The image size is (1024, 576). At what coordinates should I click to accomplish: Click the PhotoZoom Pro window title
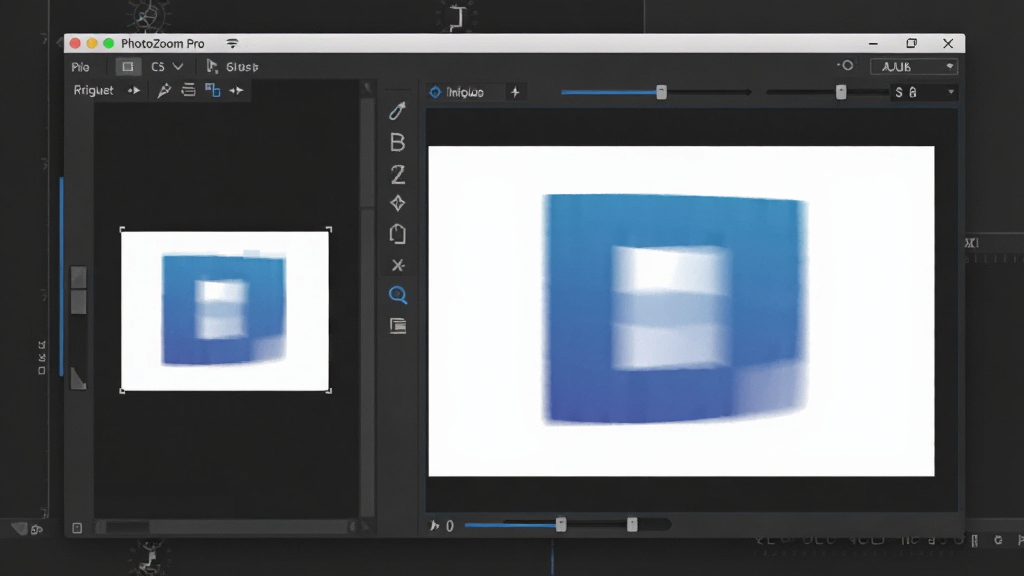[x=163, y=44]
